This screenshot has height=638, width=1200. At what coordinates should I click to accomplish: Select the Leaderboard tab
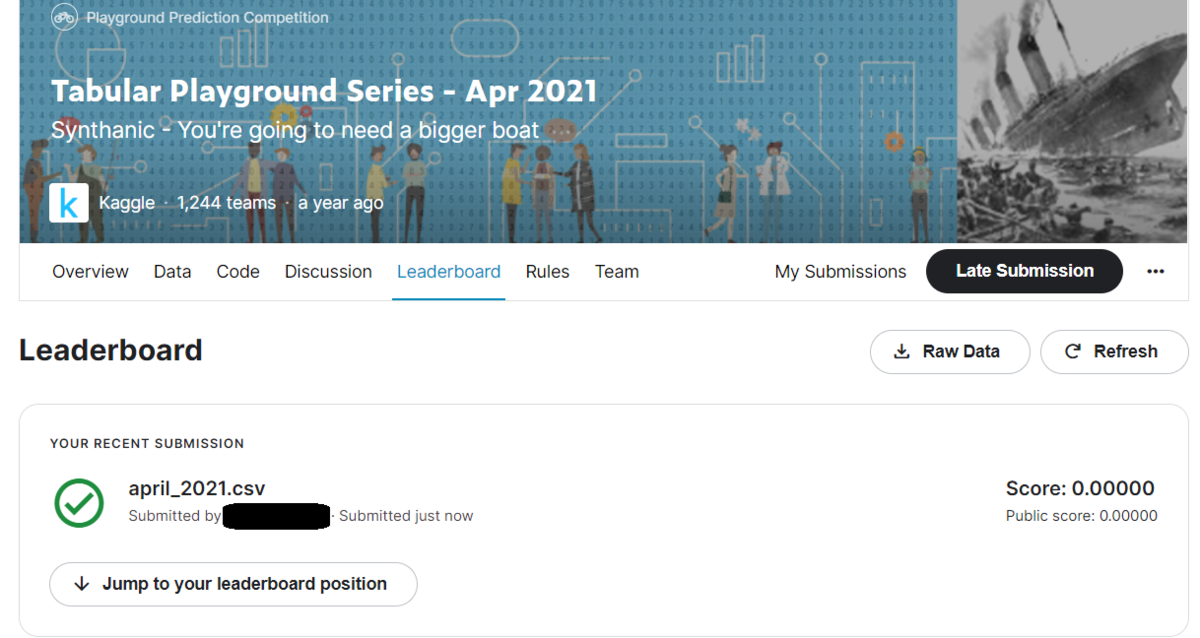[449, 272]
